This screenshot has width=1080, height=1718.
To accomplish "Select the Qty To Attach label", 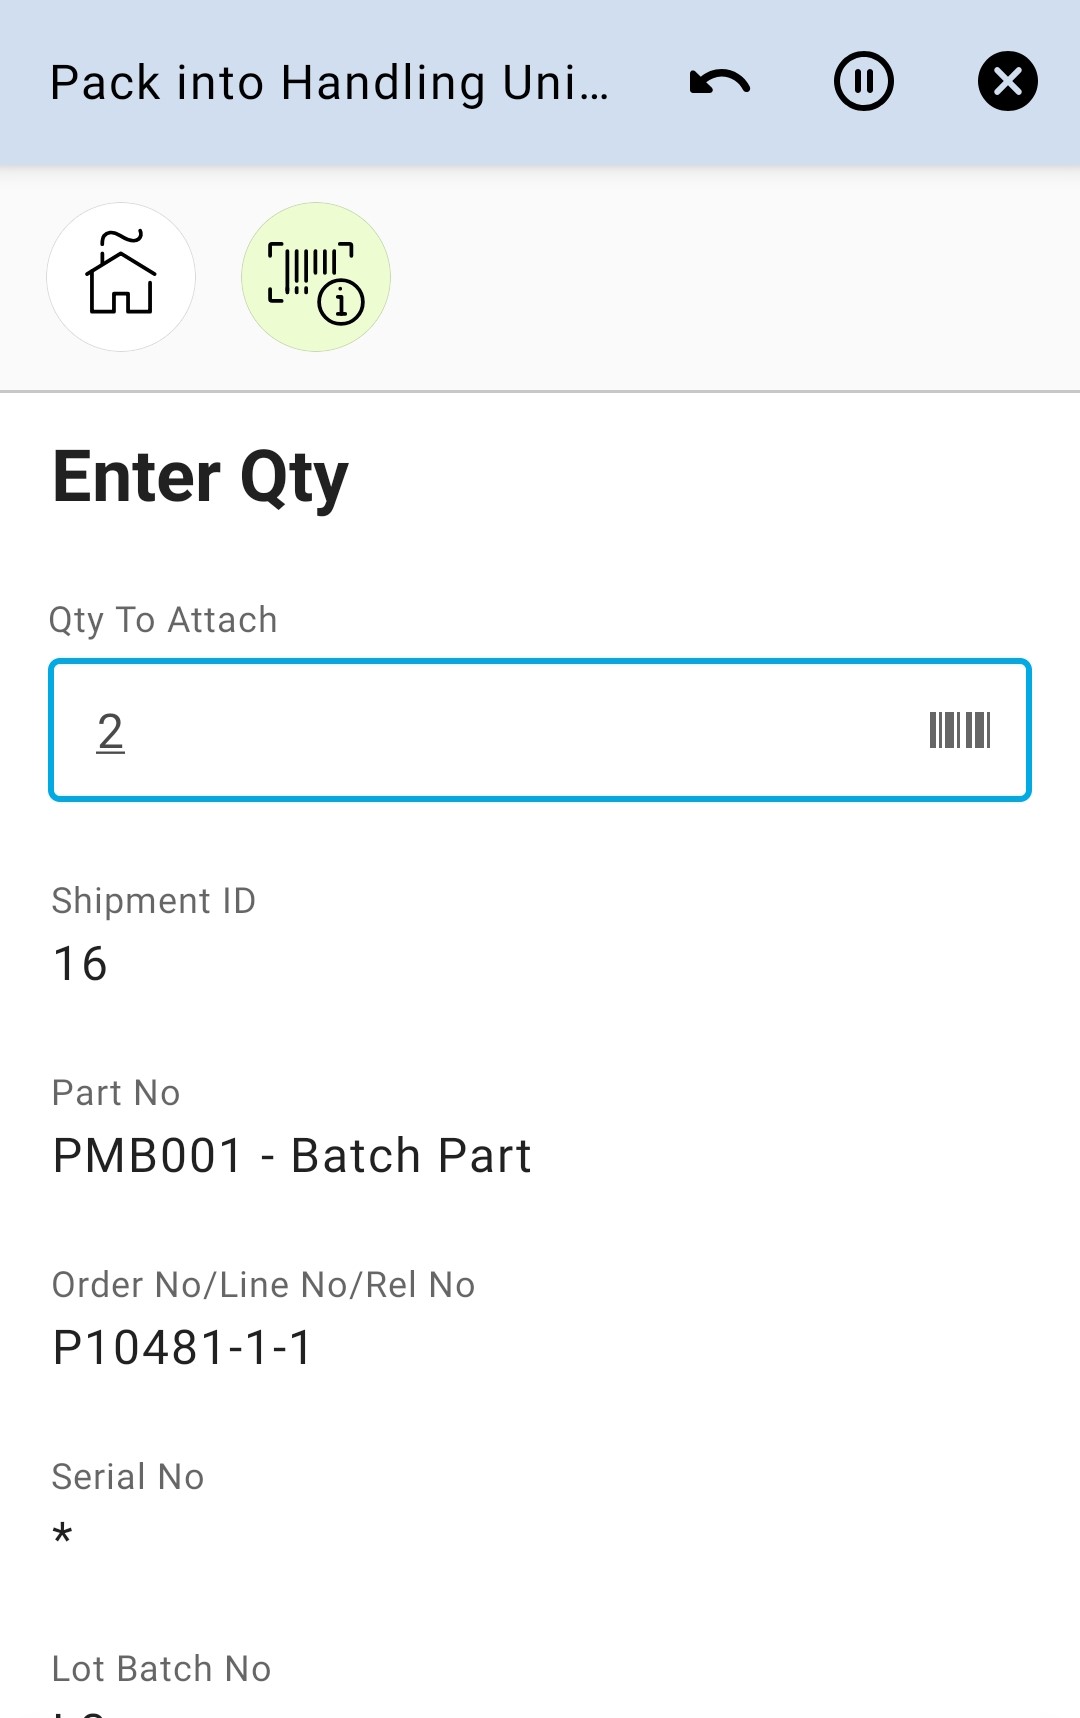I will [163, 620].
